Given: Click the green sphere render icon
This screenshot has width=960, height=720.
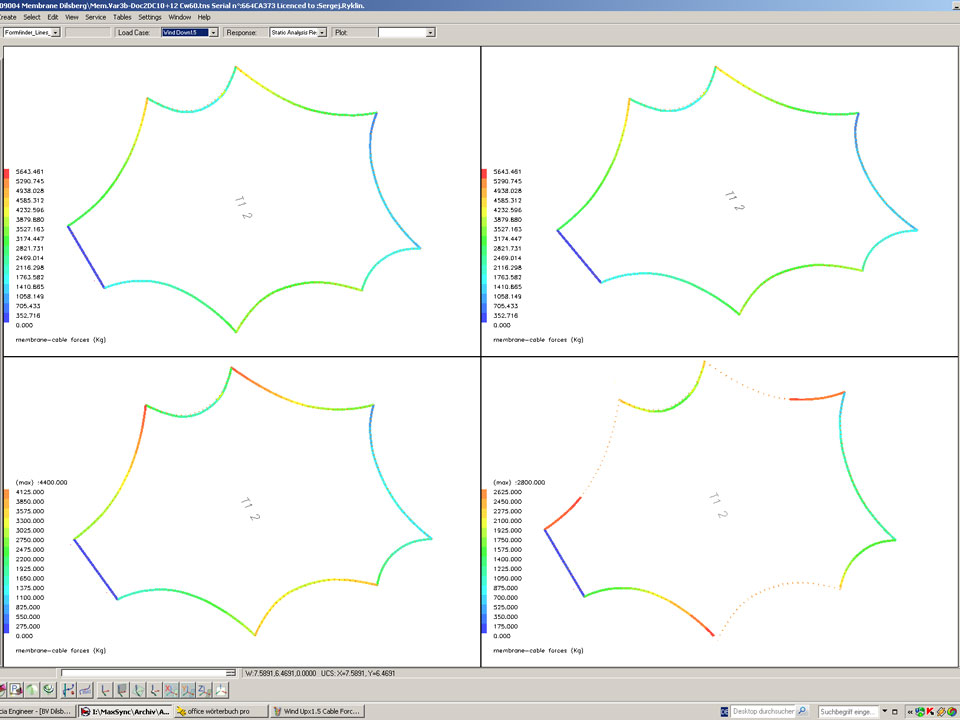Looking at the screenshot, I should click(33, 690).
